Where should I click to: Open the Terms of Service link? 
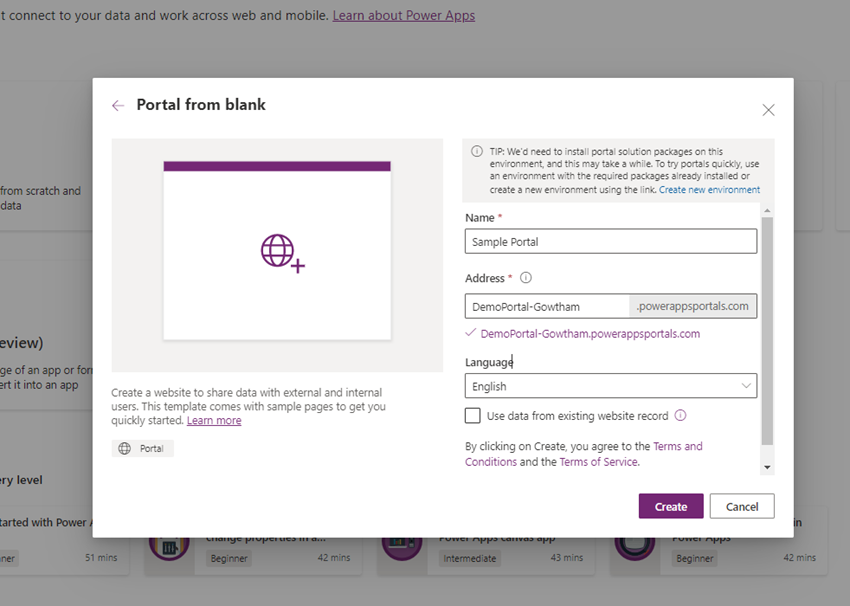coord(599,462)
